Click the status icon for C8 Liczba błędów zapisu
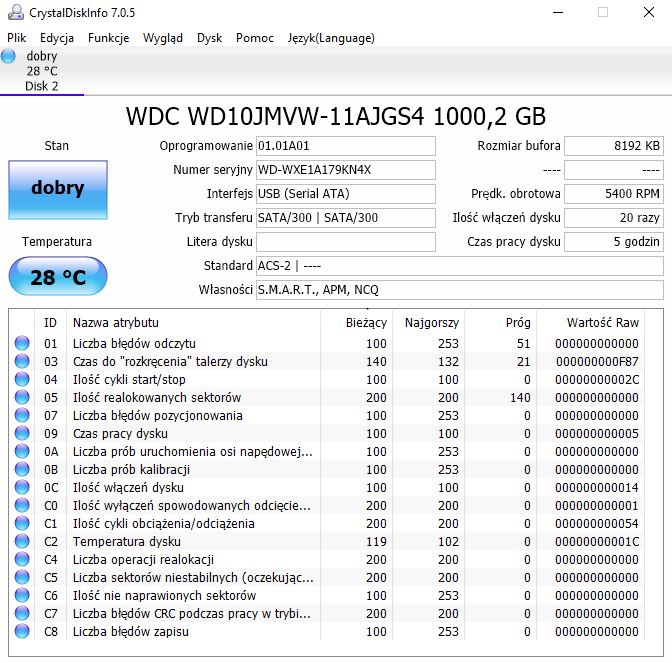The image size is (672, 663). [x=22, y=631]
